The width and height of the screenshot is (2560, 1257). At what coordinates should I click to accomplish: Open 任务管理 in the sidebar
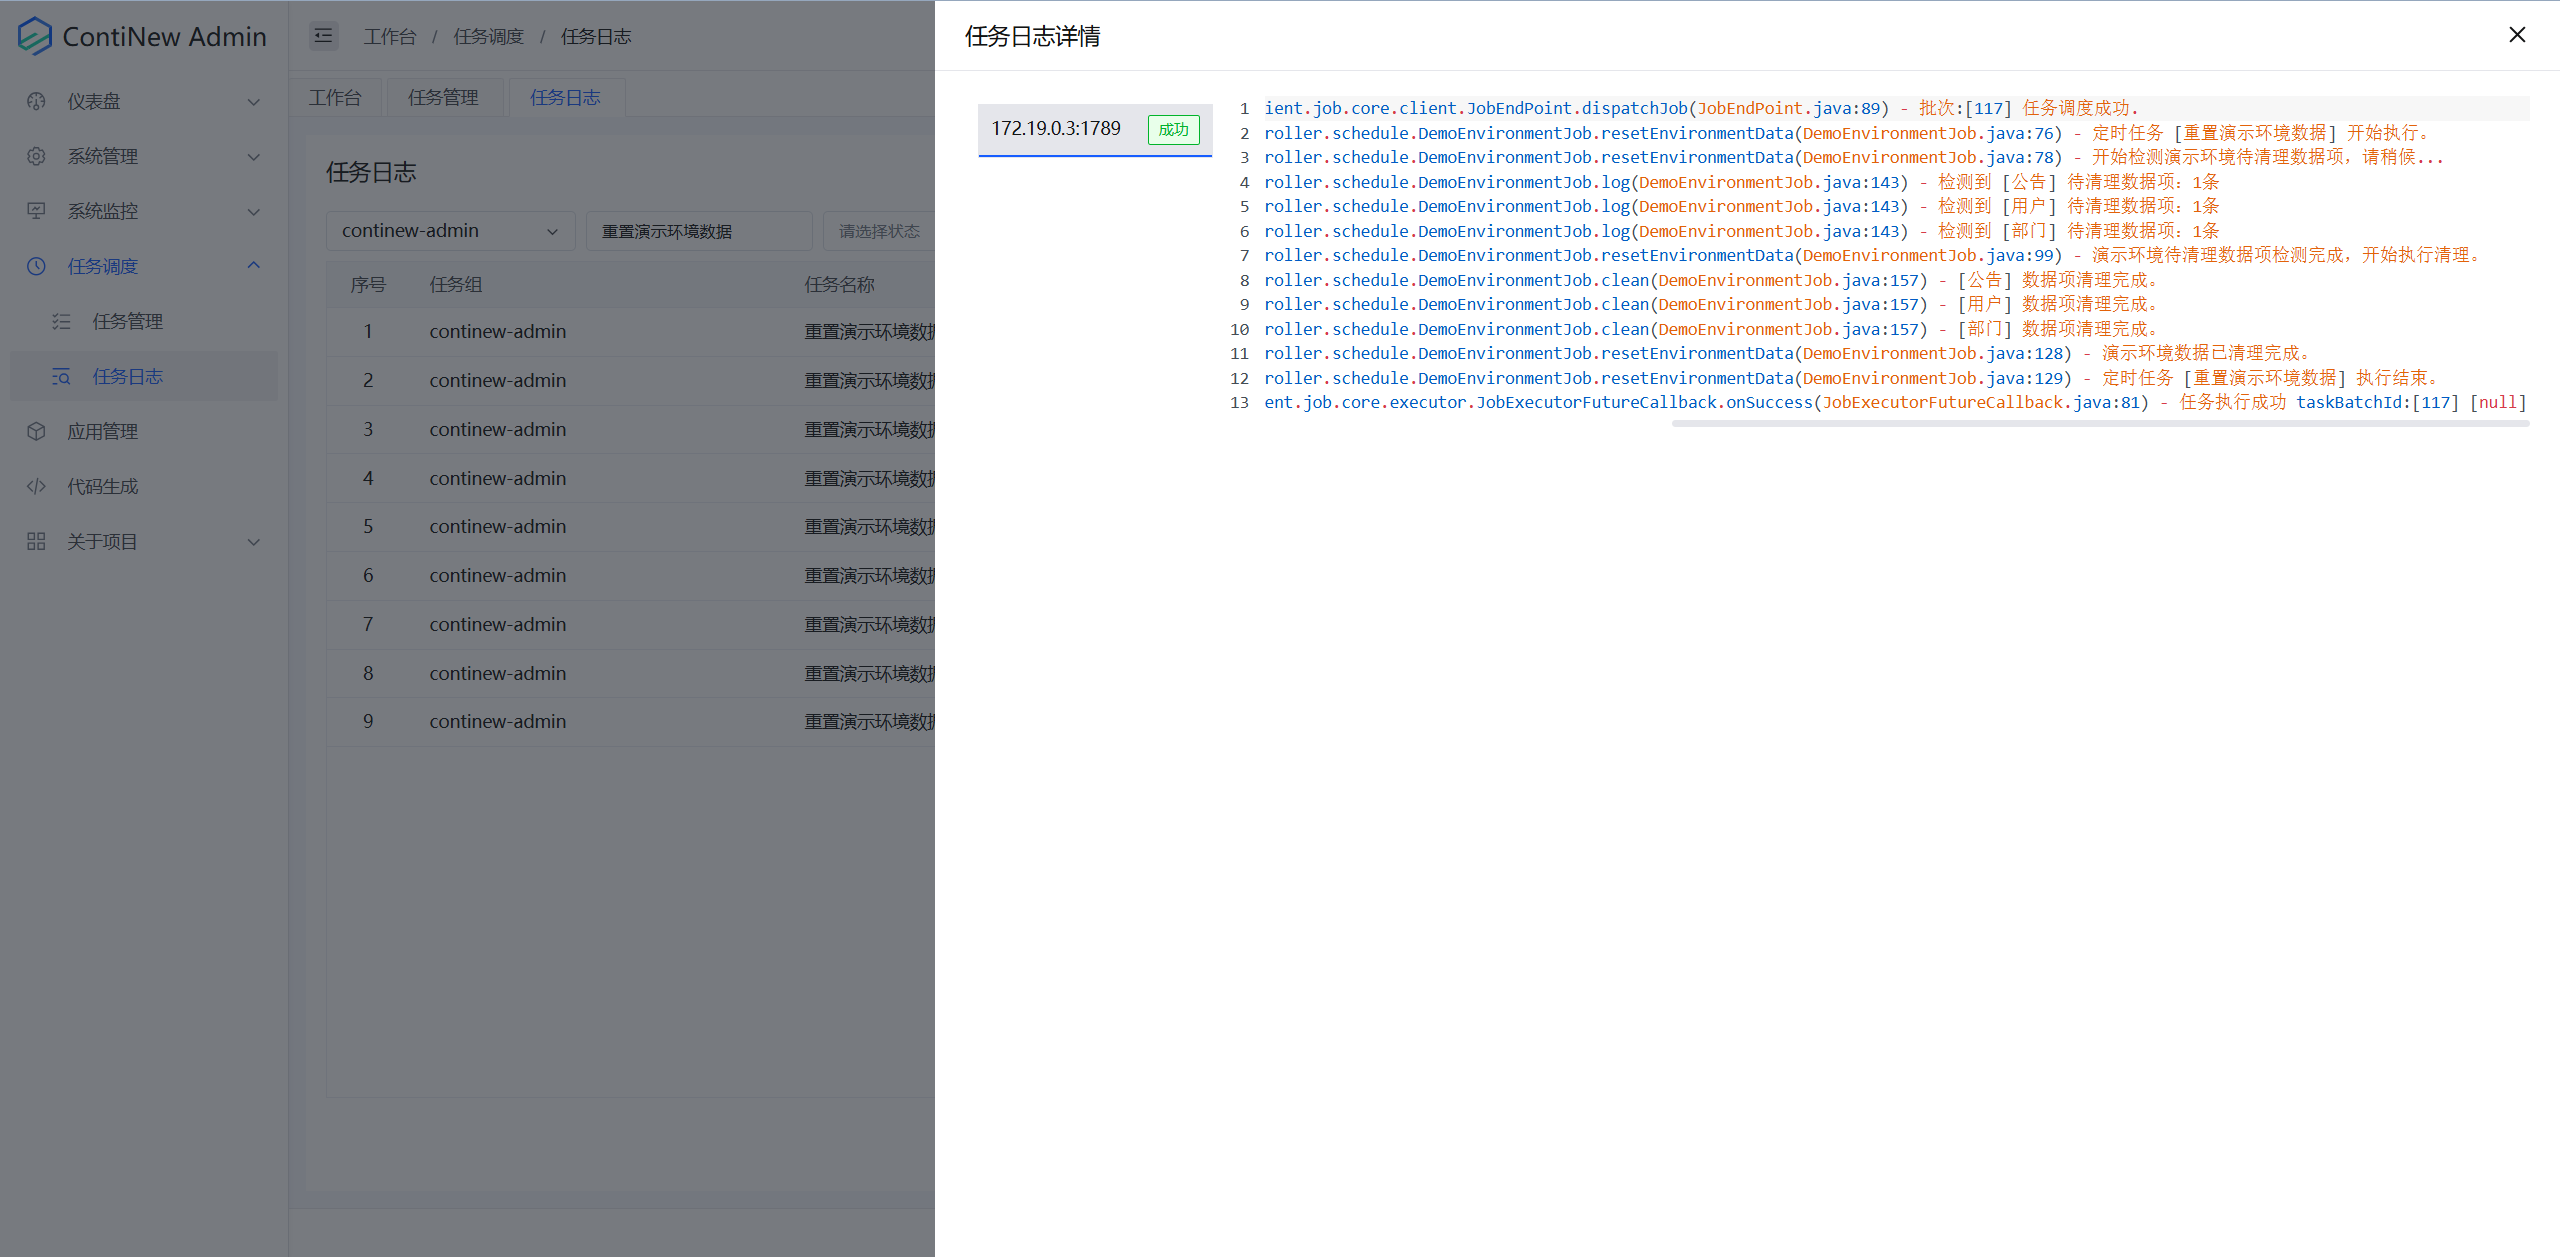point(128,321)
